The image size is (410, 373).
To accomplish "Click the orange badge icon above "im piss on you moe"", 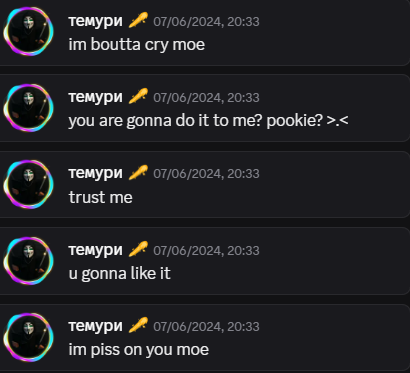I will [138, 325].
